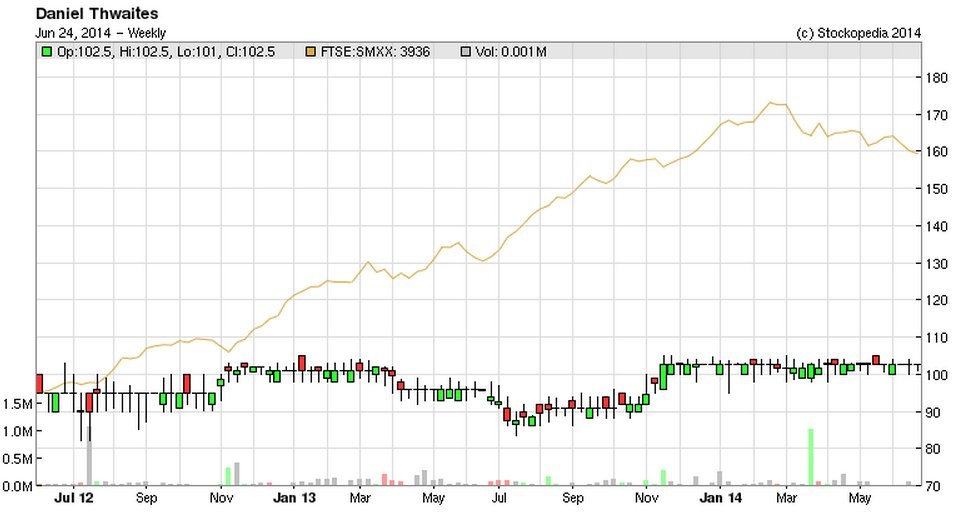Screen dimensions: 955x526
Task: Click the "Jul" x-axis label near mid-2013
Action: click(498, 498)
